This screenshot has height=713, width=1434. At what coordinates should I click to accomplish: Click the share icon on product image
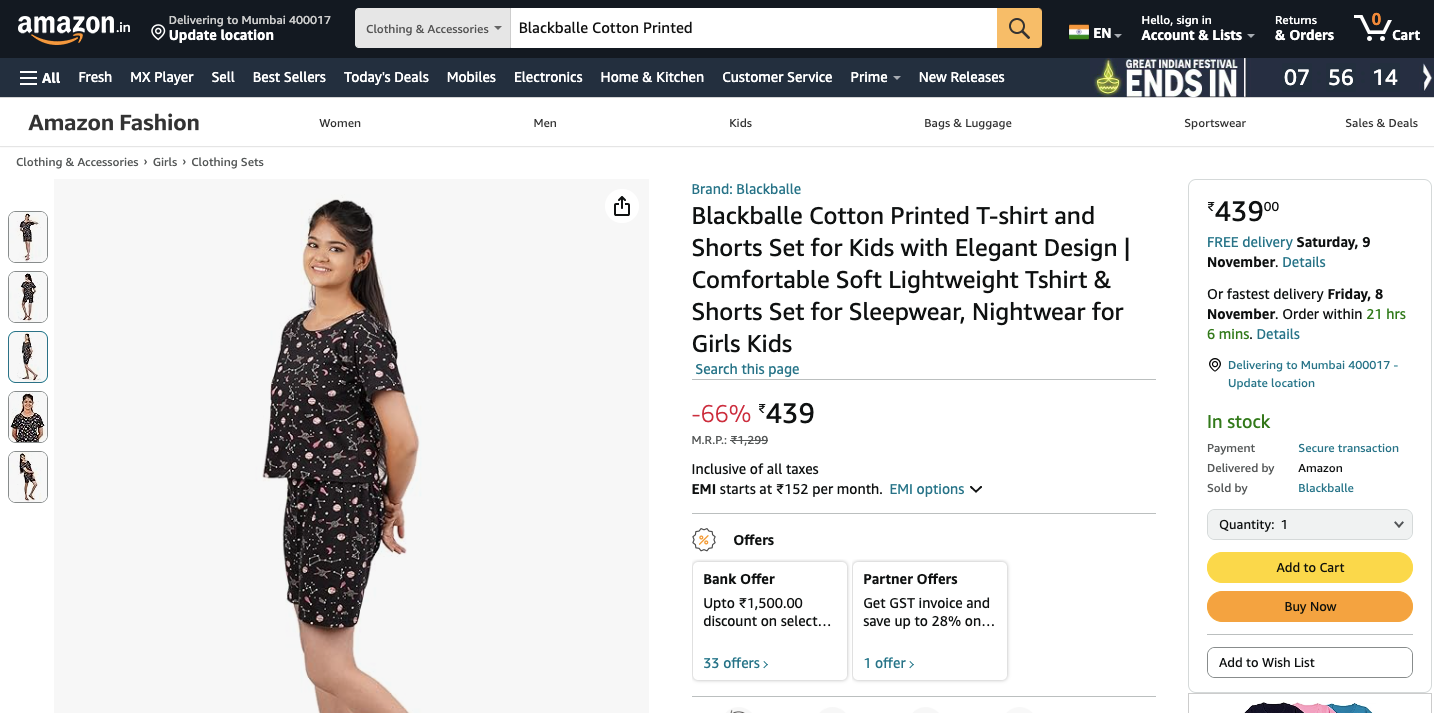622,206
